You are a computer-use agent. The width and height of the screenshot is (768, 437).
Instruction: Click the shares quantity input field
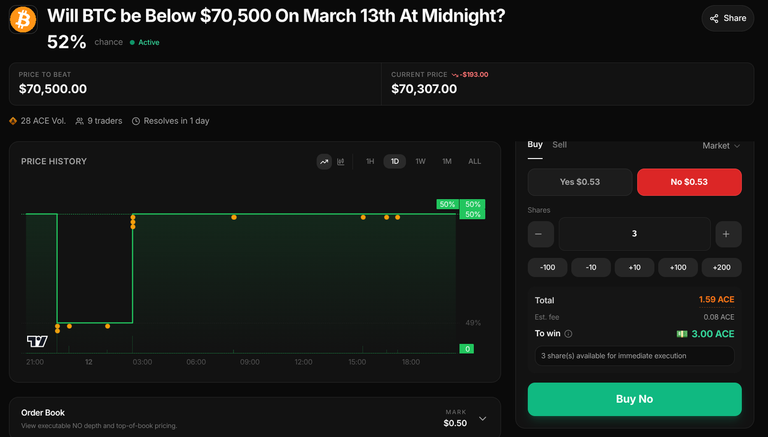(x=634, y=234)
